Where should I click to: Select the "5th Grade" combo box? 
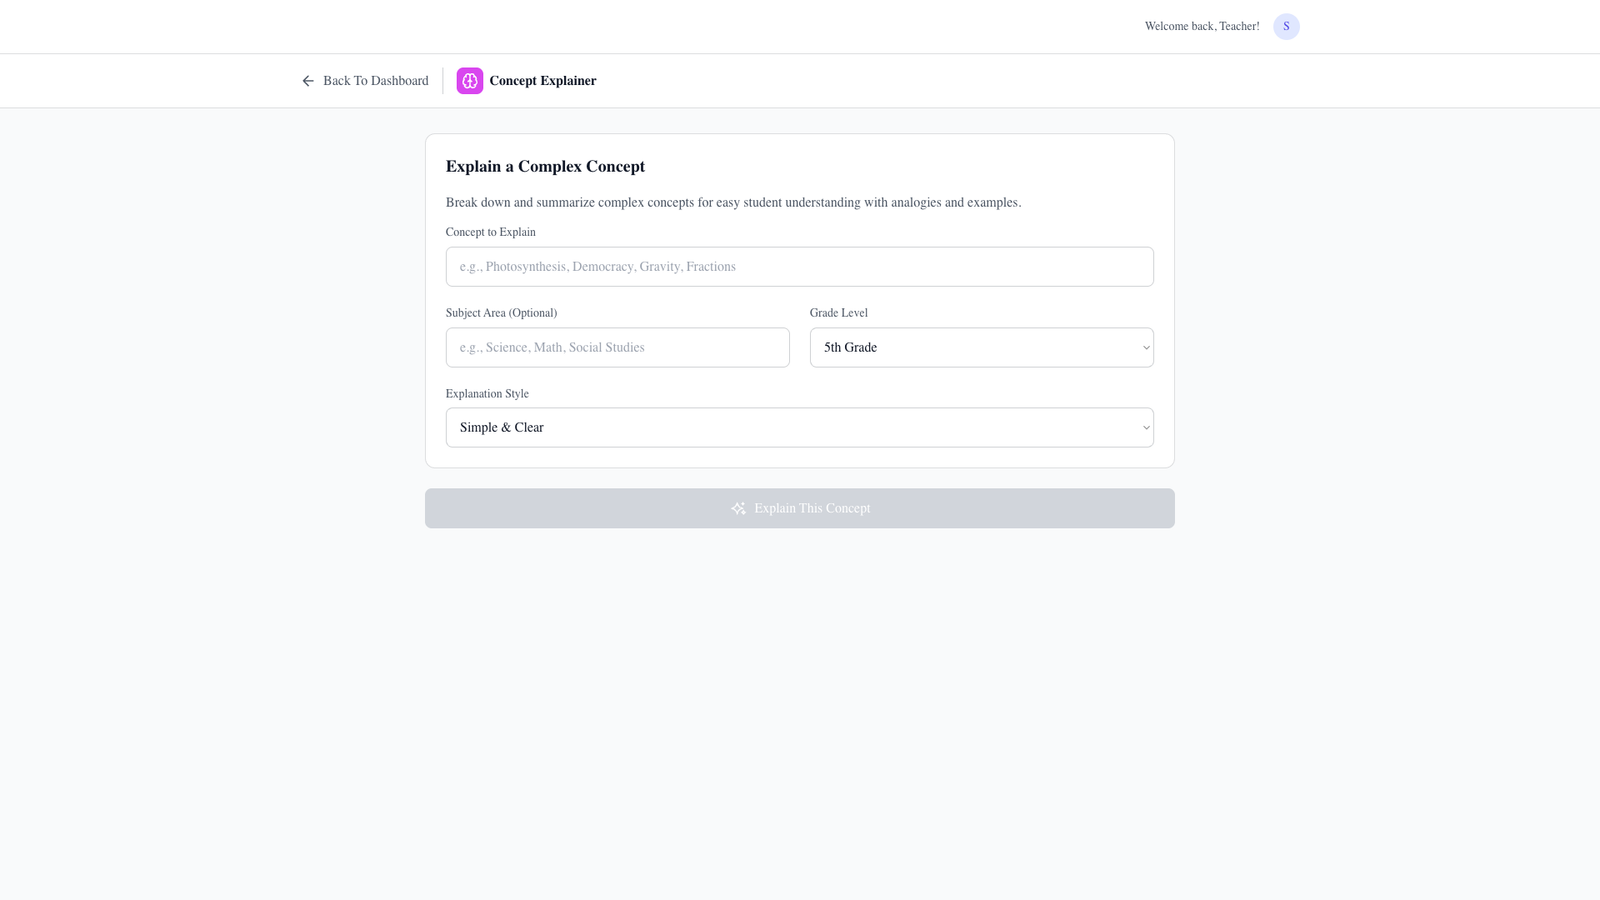pos(981,347)
